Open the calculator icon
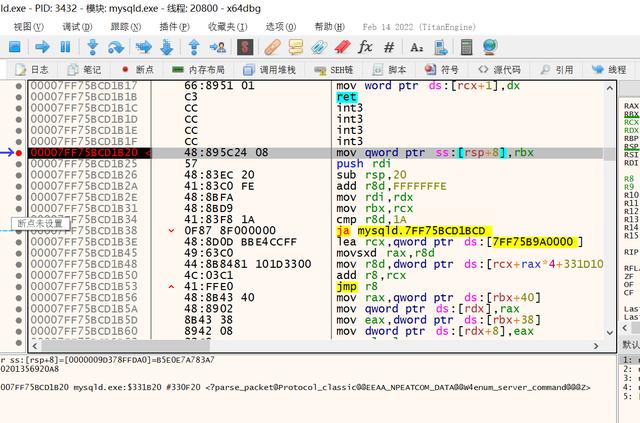 466,47
